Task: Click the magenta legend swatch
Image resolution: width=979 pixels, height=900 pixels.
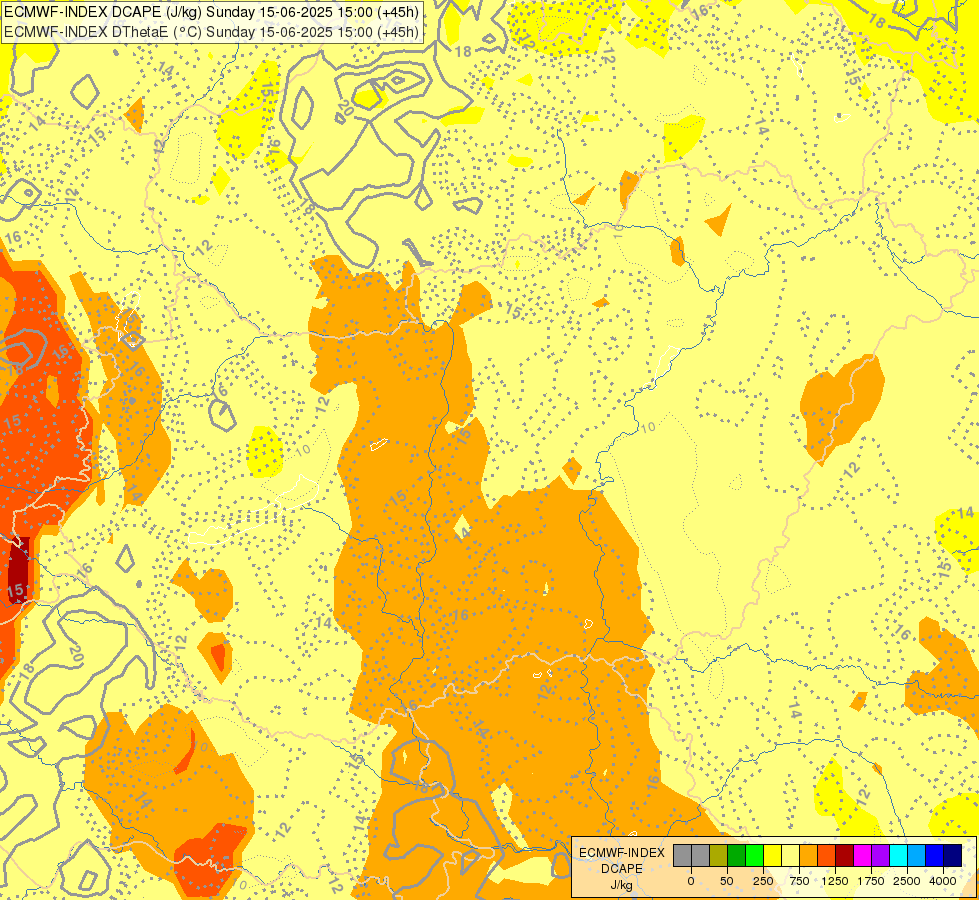Action: pyautogui.click(x=863, y=855)
